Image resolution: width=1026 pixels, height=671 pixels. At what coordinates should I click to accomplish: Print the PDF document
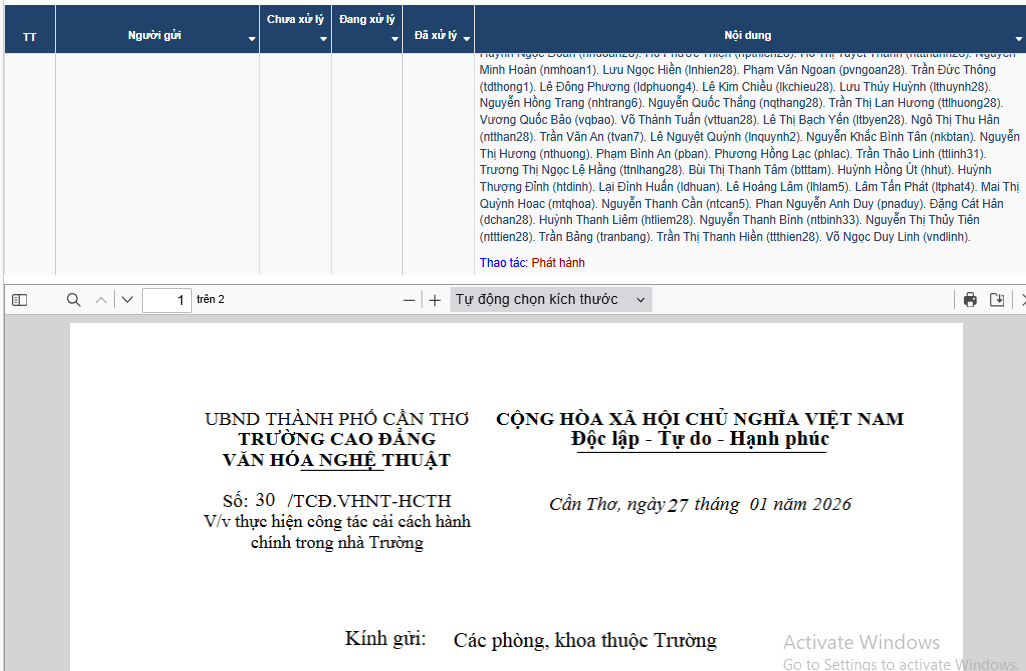pos(970,300)
